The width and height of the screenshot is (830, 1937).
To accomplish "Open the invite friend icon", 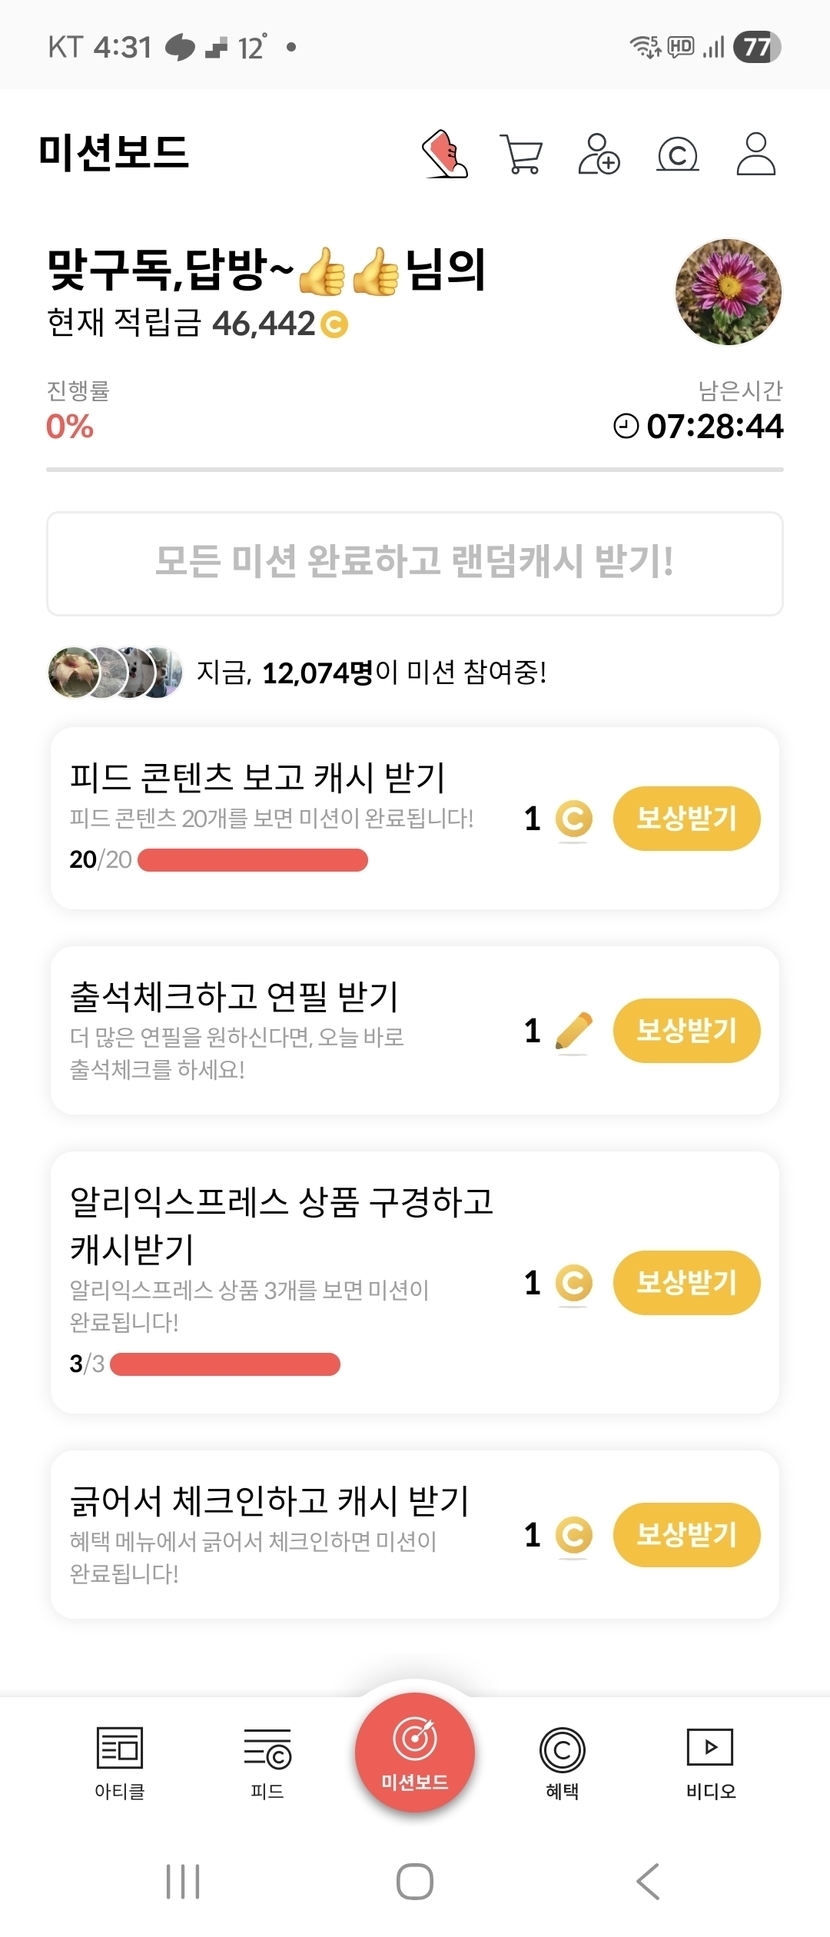I will coord(598,155).
